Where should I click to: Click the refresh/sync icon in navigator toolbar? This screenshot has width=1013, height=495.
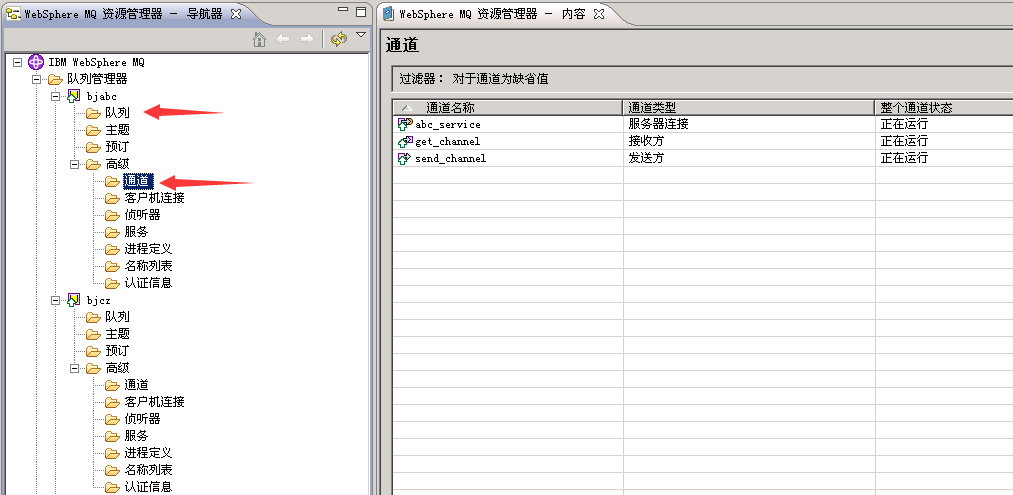[339, 39]
